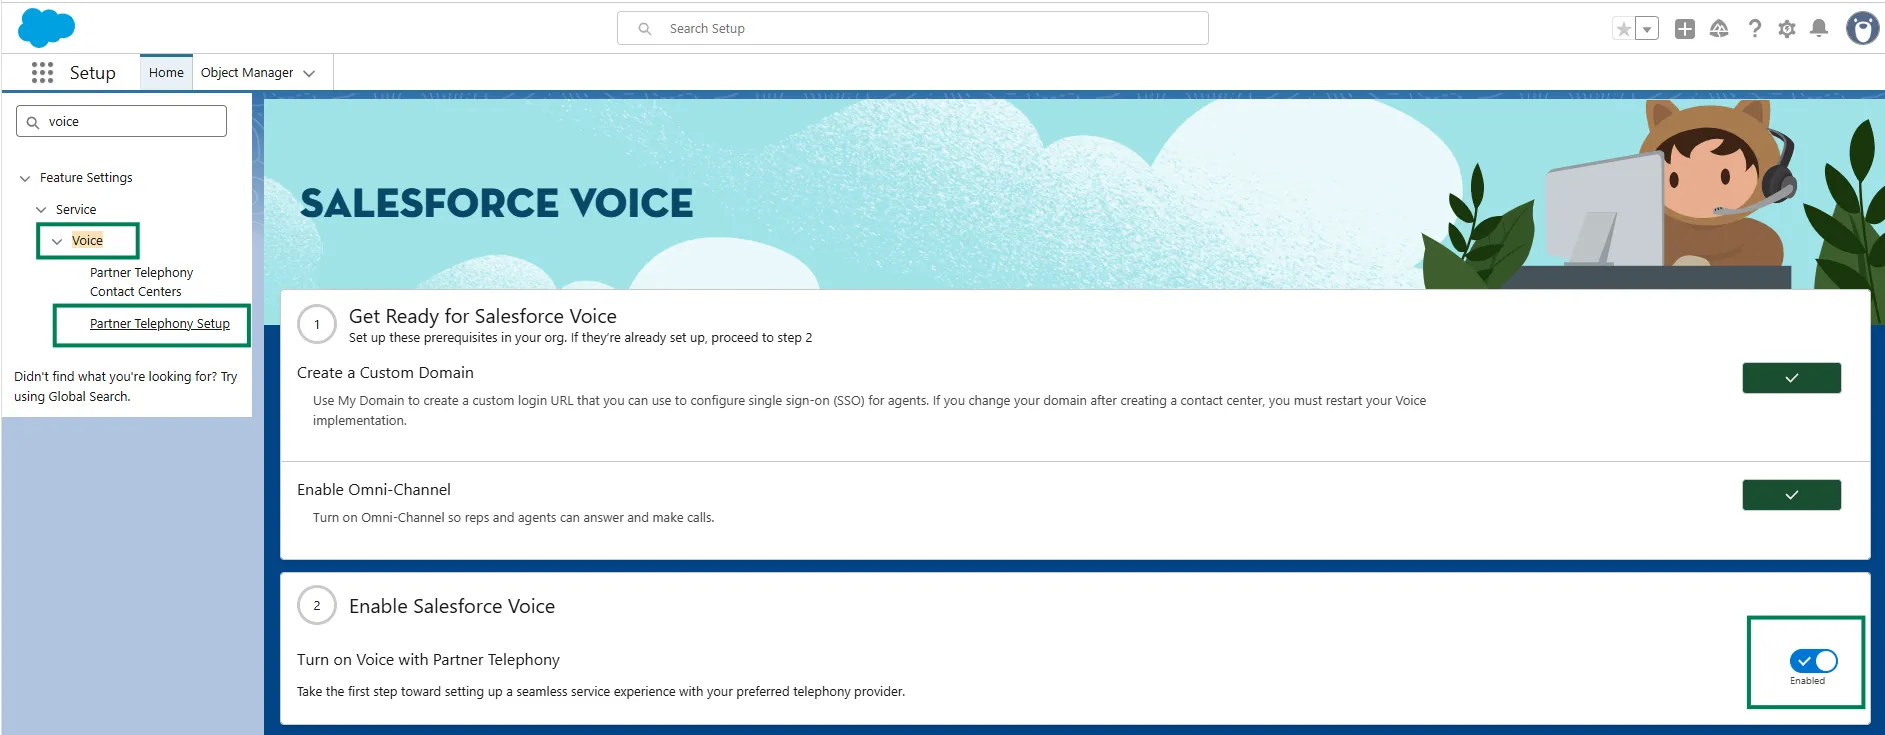Open the Partner Telephony Setup link
1885x735 pixels.
click(x=160, y=324)
